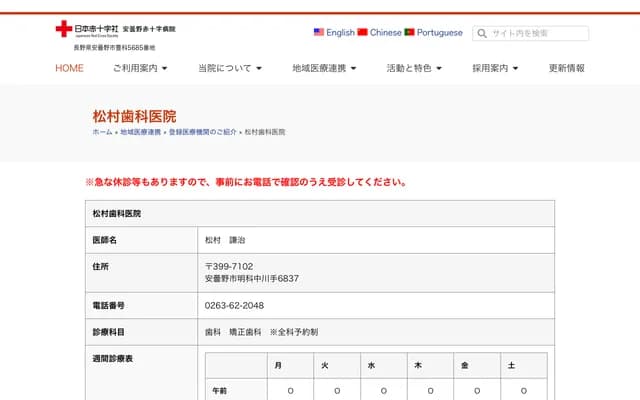This screenshot has width=640, height=400.
Task: Switch site language to Portuguese
Action: pyautogui.click(x=440, y=33)
